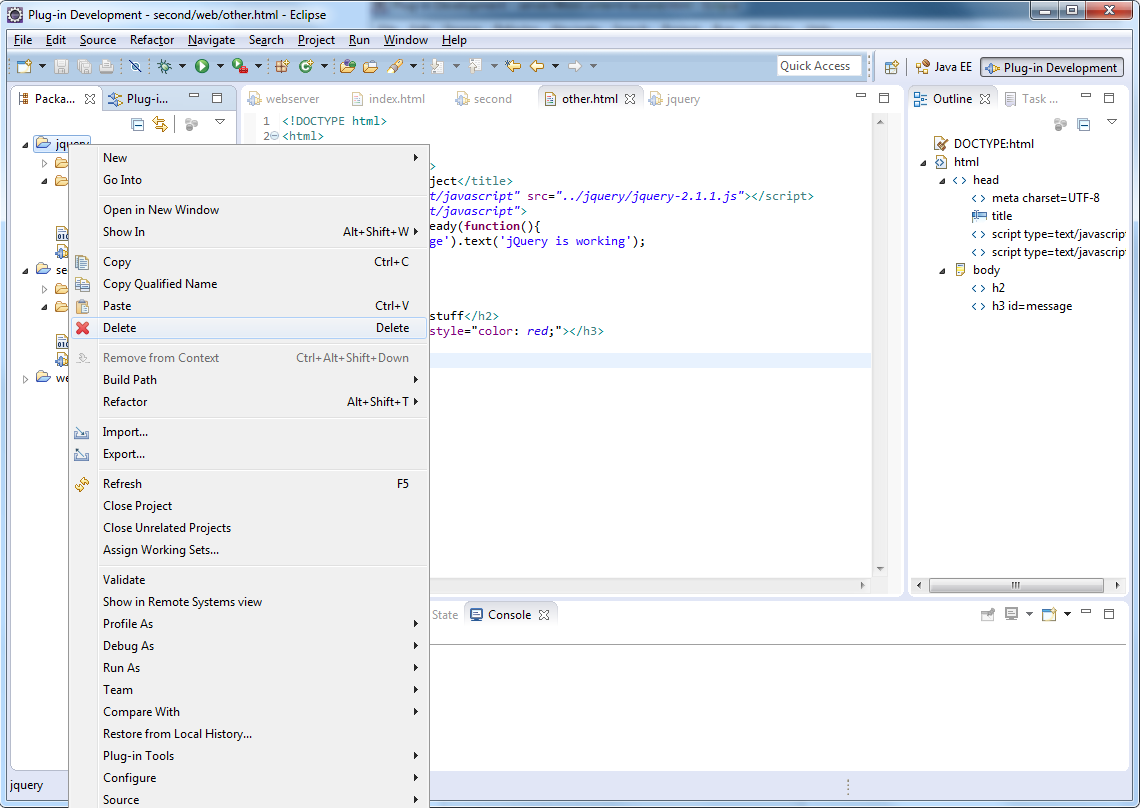Click the editor vertical scrollbar down arrow
The image size is (1140, 808).
880,569
